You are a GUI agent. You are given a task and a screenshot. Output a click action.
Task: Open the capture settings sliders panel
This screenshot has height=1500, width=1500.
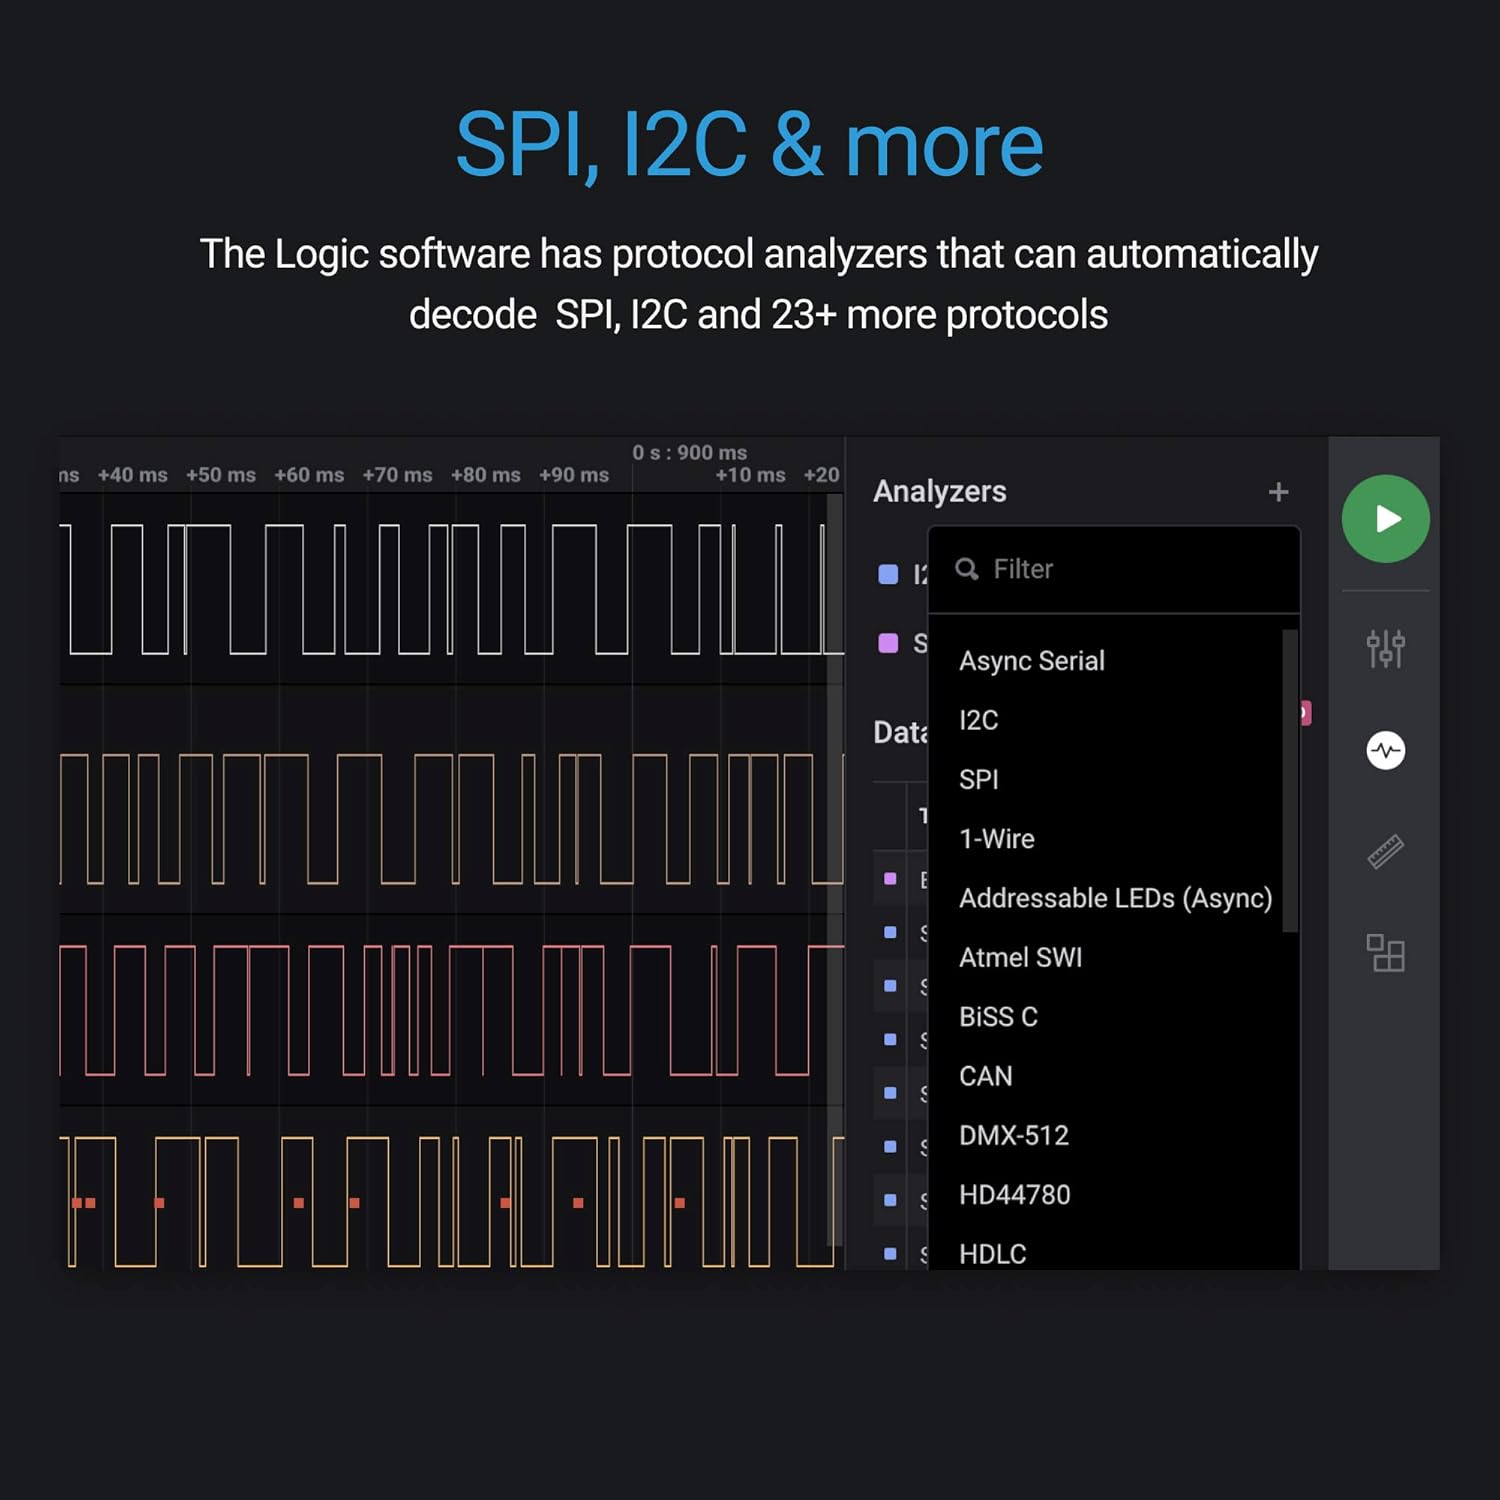[1385, 649]
